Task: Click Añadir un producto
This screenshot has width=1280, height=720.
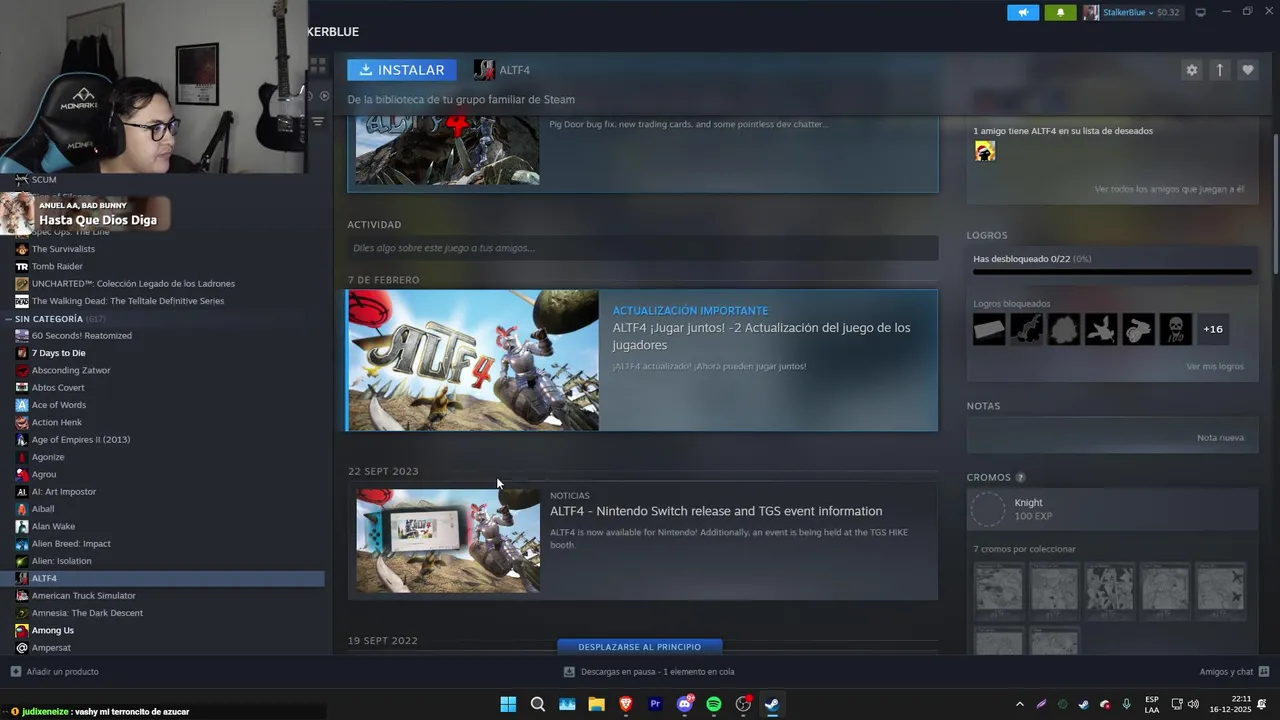Action: [62, 672]
